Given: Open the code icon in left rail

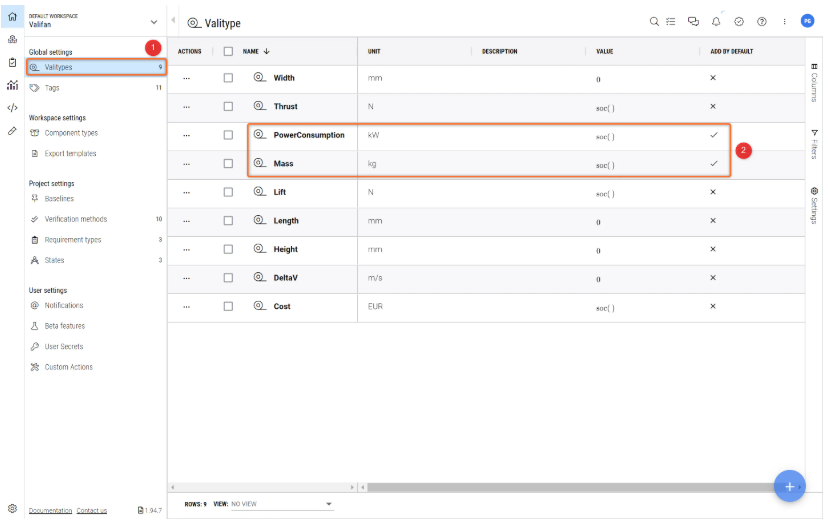Looking at the screenshot, I should 12,108.
